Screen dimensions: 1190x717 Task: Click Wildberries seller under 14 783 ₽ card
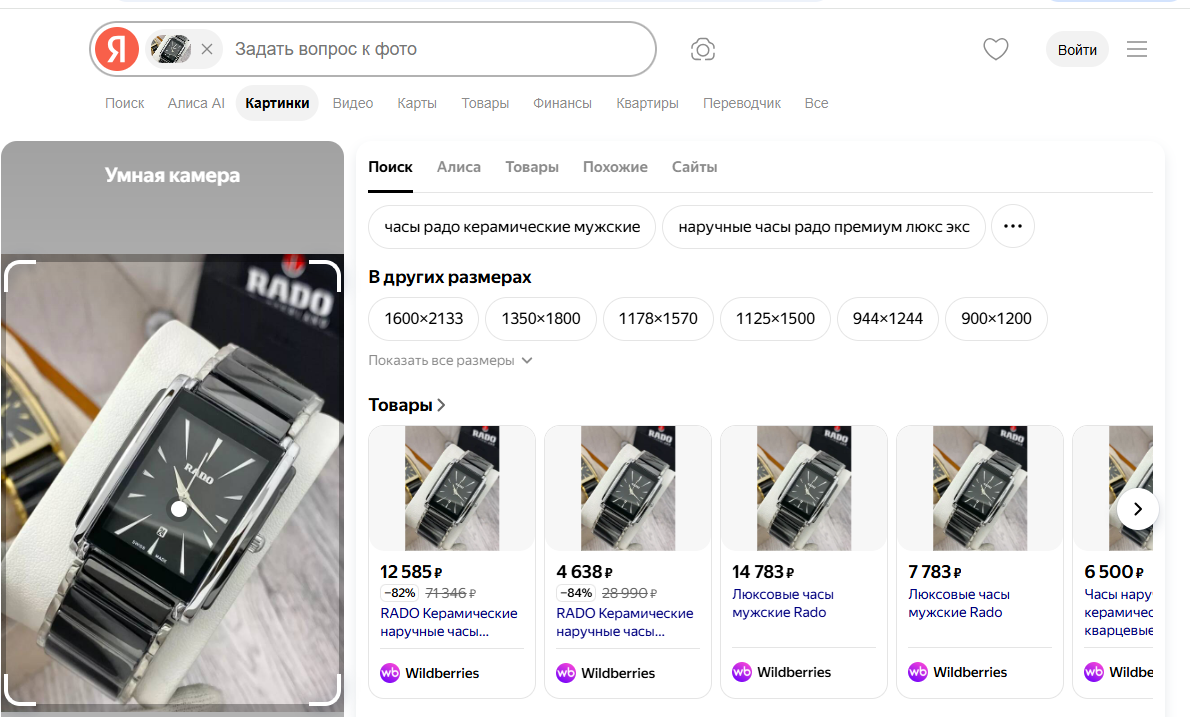point(782,672)
